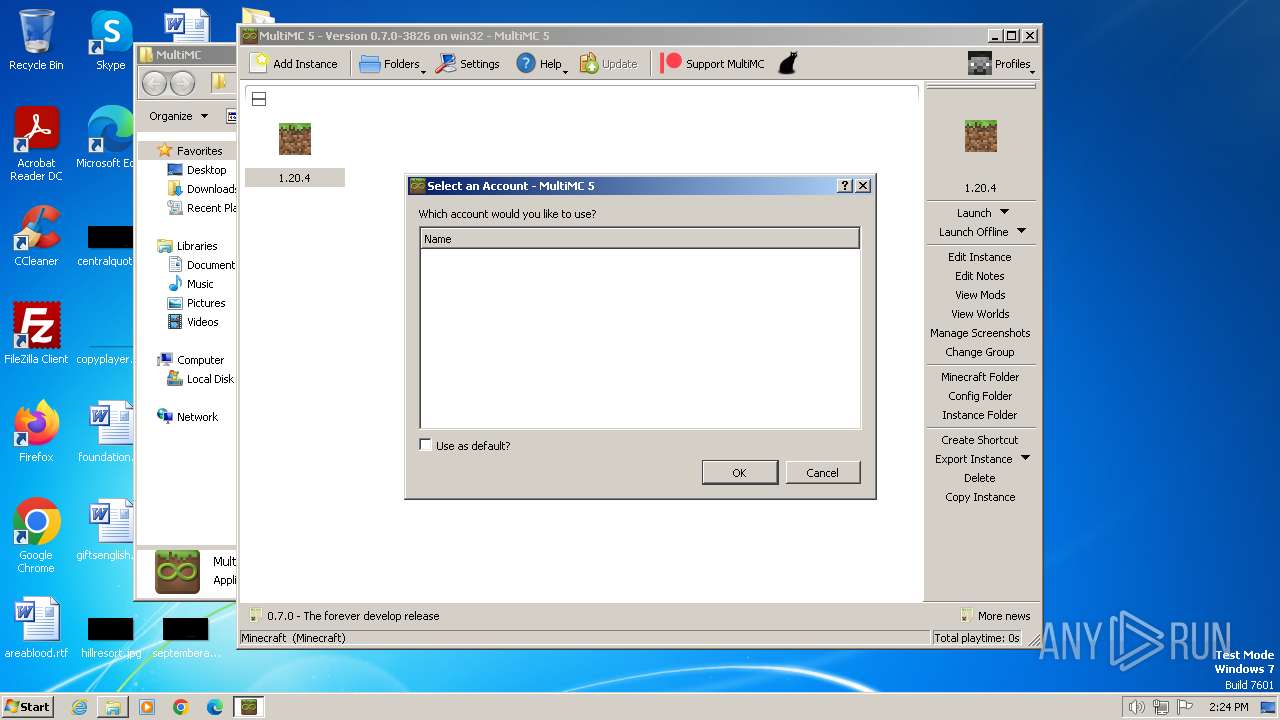Image resolution: width=1280 pixels, height=720 pixels.
Task: Click Create Shortcut
Action: click(x=980, y=440)
